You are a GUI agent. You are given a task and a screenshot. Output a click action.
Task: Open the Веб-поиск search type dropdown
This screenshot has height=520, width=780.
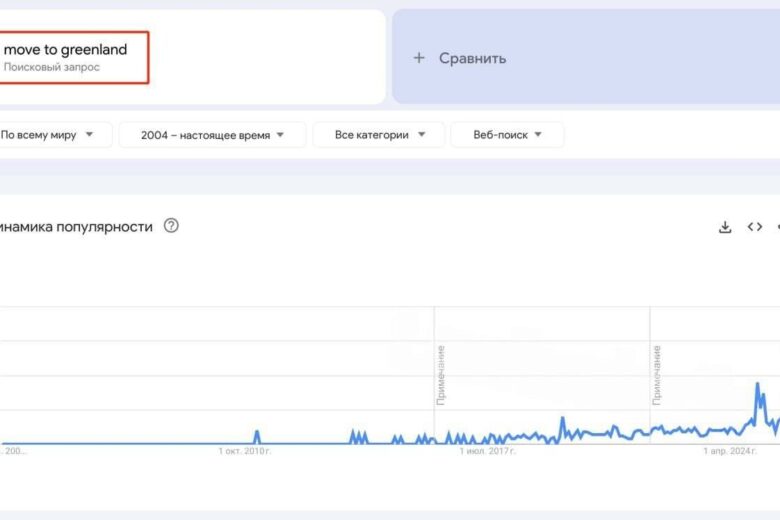click(x=507, y=135)
